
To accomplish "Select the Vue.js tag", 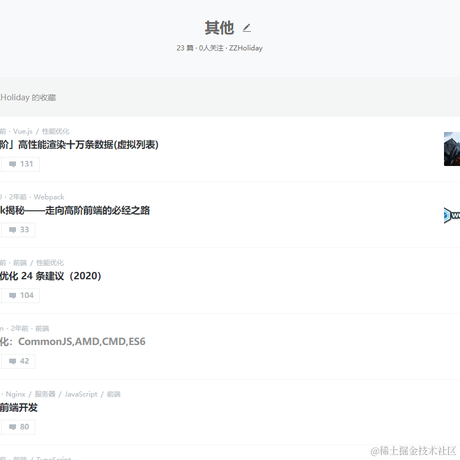I will pos(23,131).
